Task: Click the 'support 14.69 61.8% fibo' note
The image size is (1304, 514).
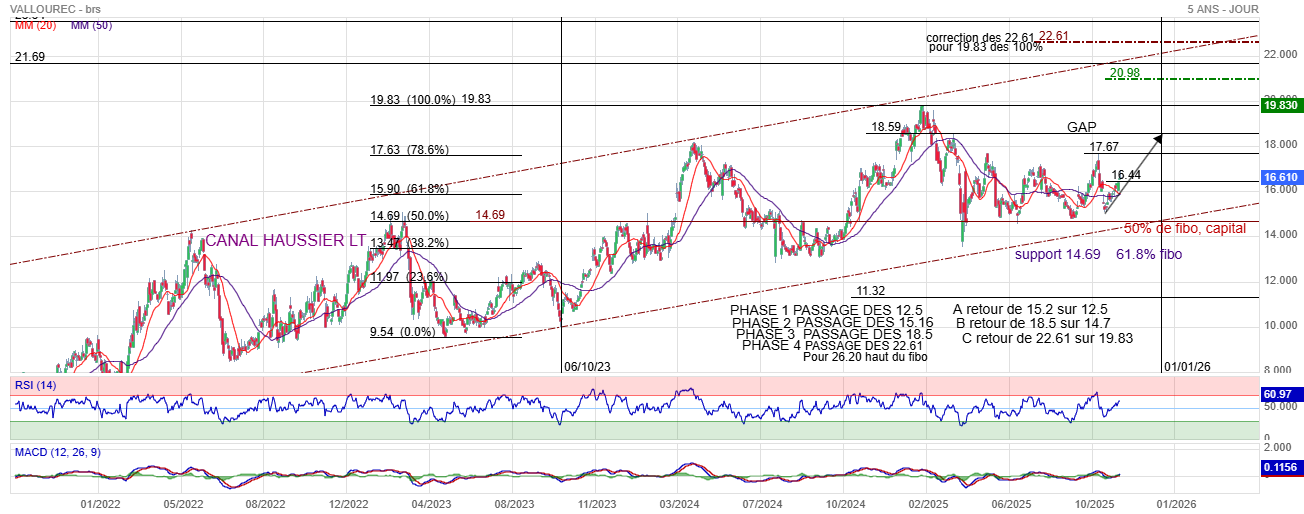Action: (x=1098, y=255)
